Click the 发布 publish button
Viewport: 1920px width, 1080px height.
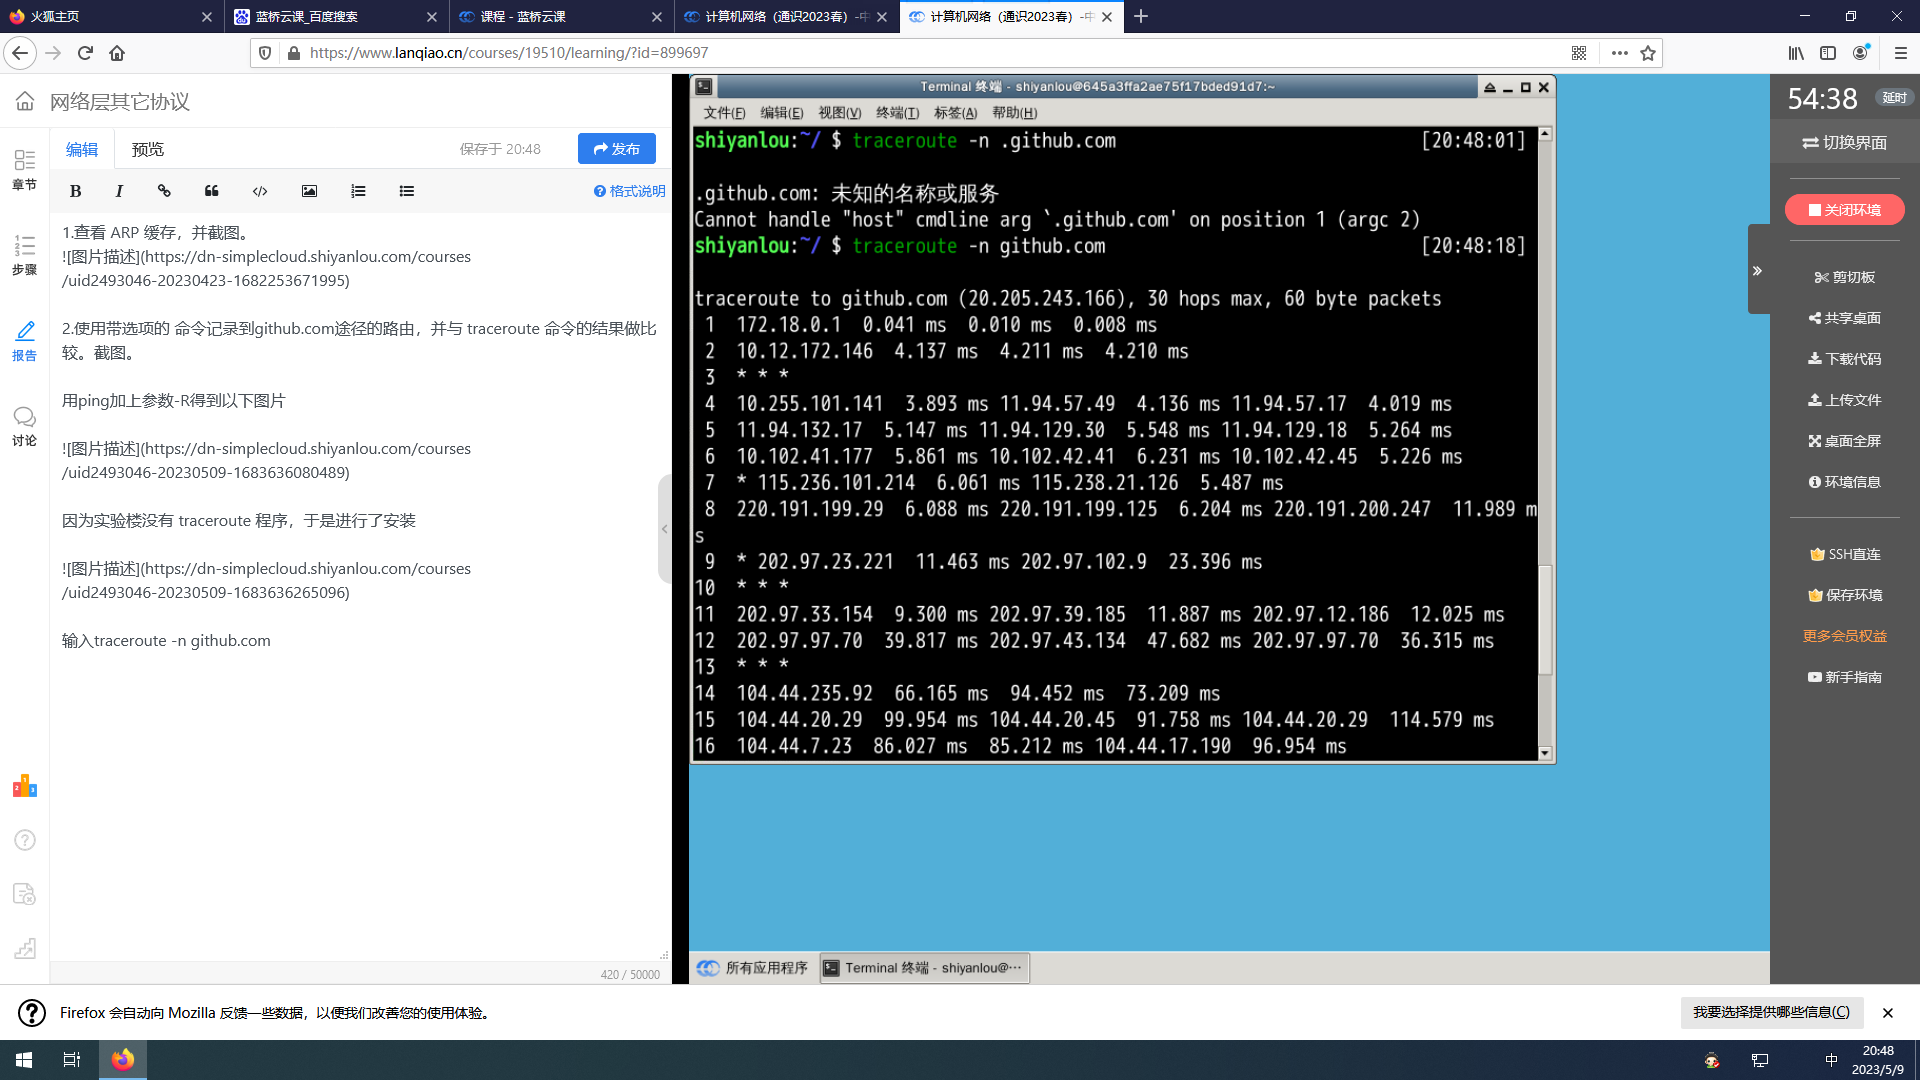(x=617, y=149)
